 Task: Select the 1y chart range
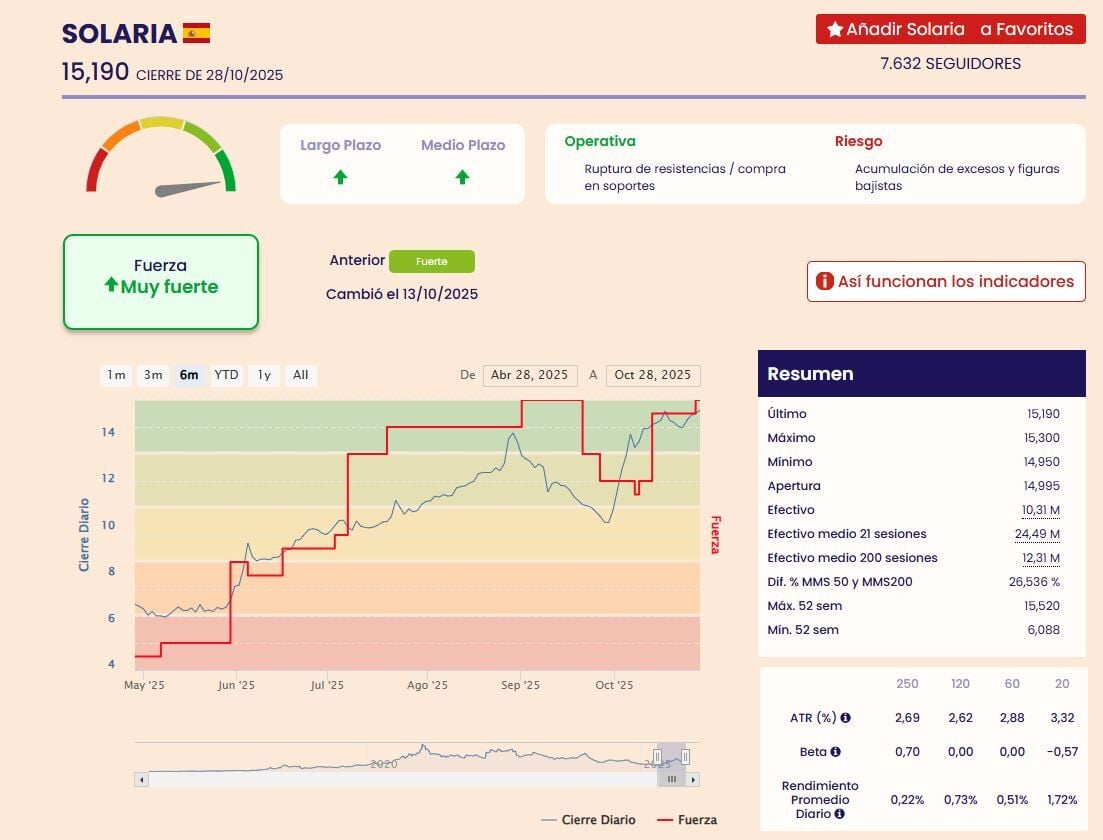tap(264, 375)
